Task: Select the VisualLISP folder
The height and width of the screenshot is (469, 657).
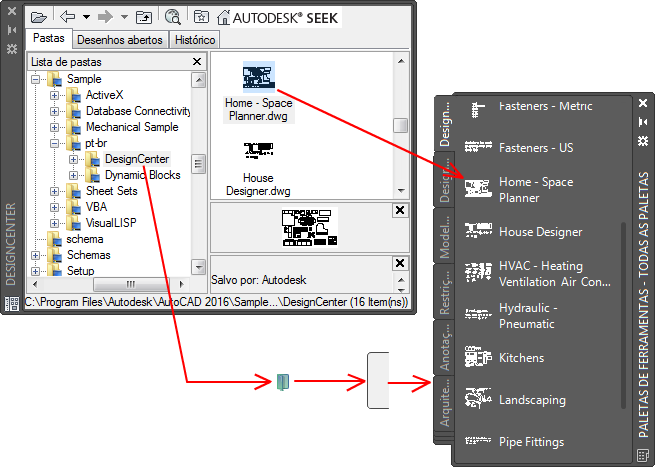Action: coord(111,223)
